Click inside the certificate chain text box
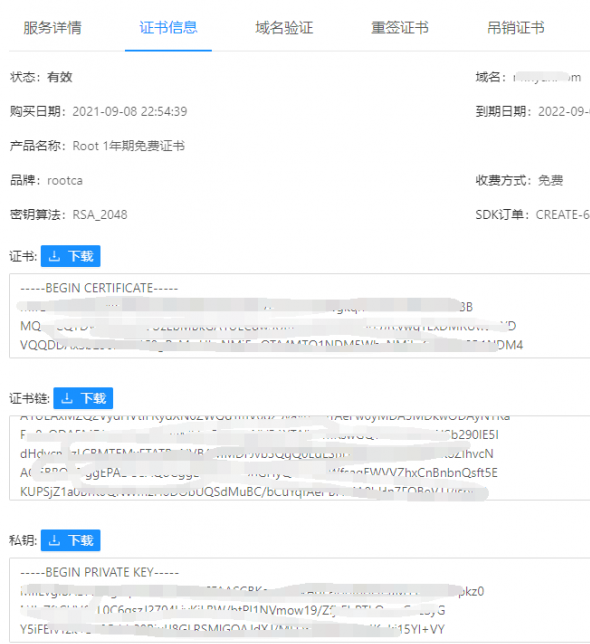590x644 pixels. point(300,458)
